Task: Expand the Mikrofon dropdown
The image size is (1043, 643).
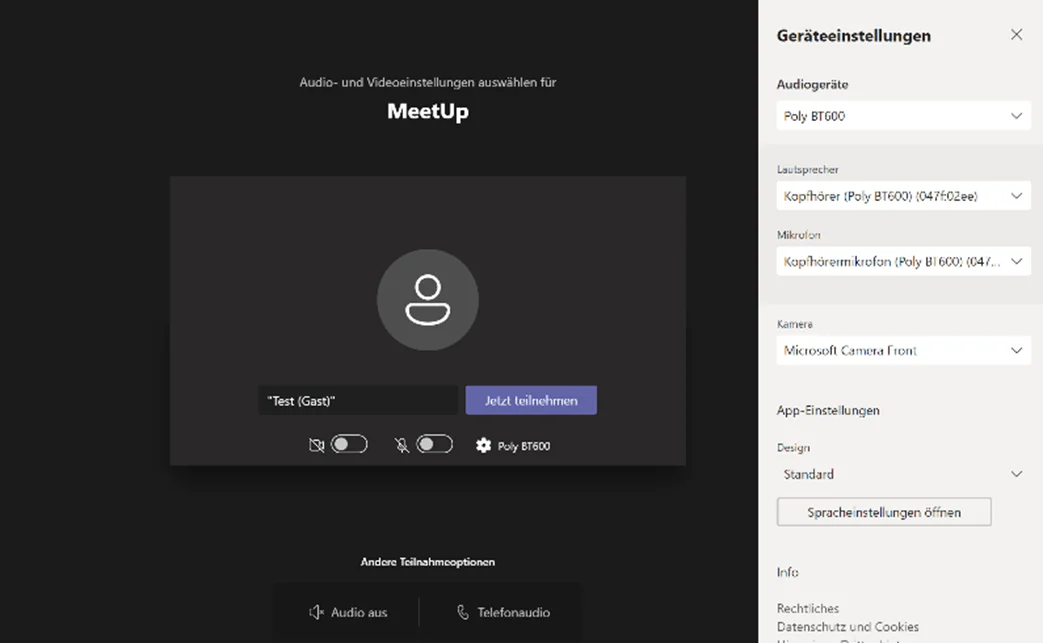Action: [903, 262]
